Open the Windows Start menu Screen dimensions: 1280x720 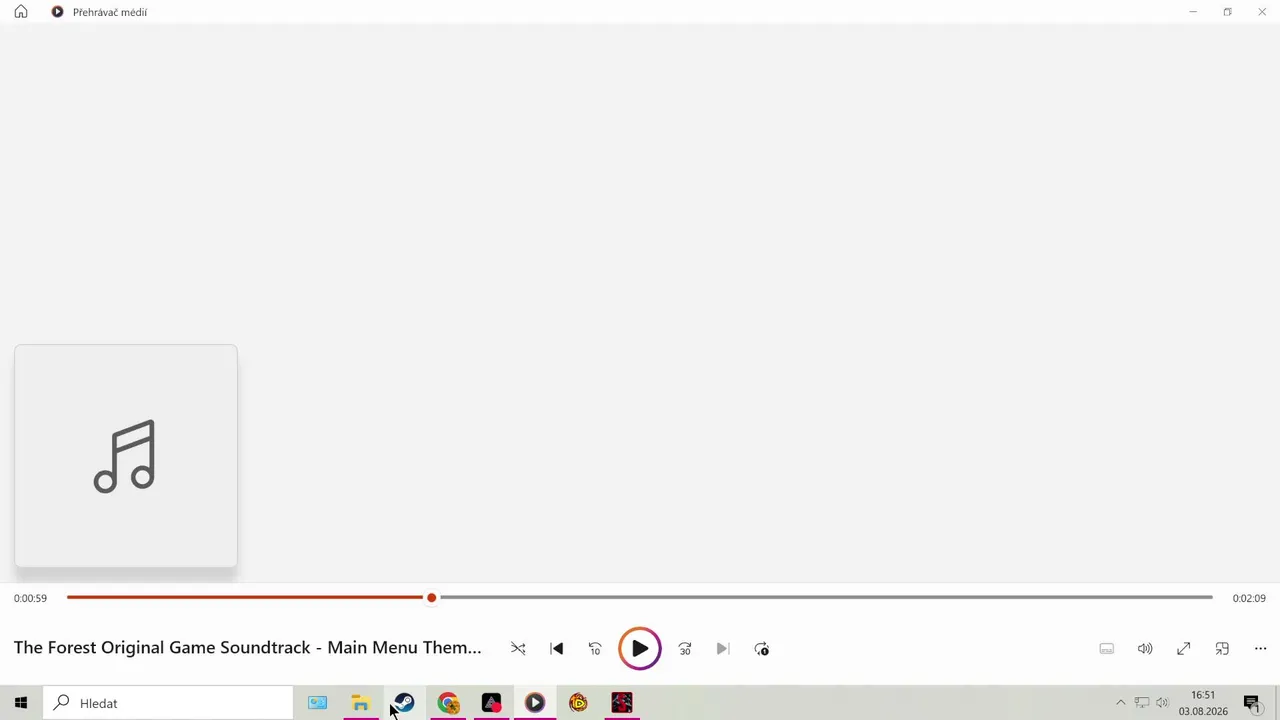click(21, 703)
